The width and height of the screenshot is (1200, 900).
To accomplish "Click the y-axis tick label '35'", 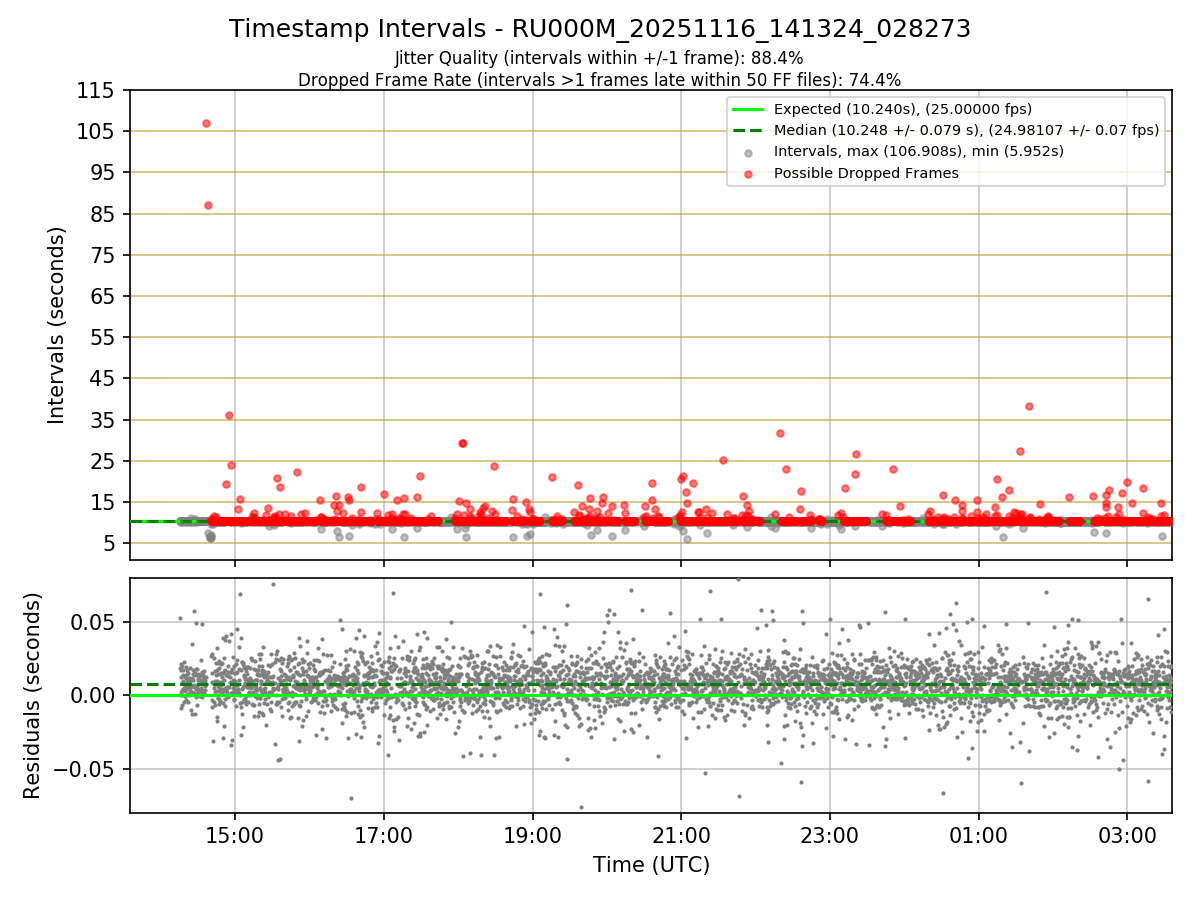I will (102, 421).
